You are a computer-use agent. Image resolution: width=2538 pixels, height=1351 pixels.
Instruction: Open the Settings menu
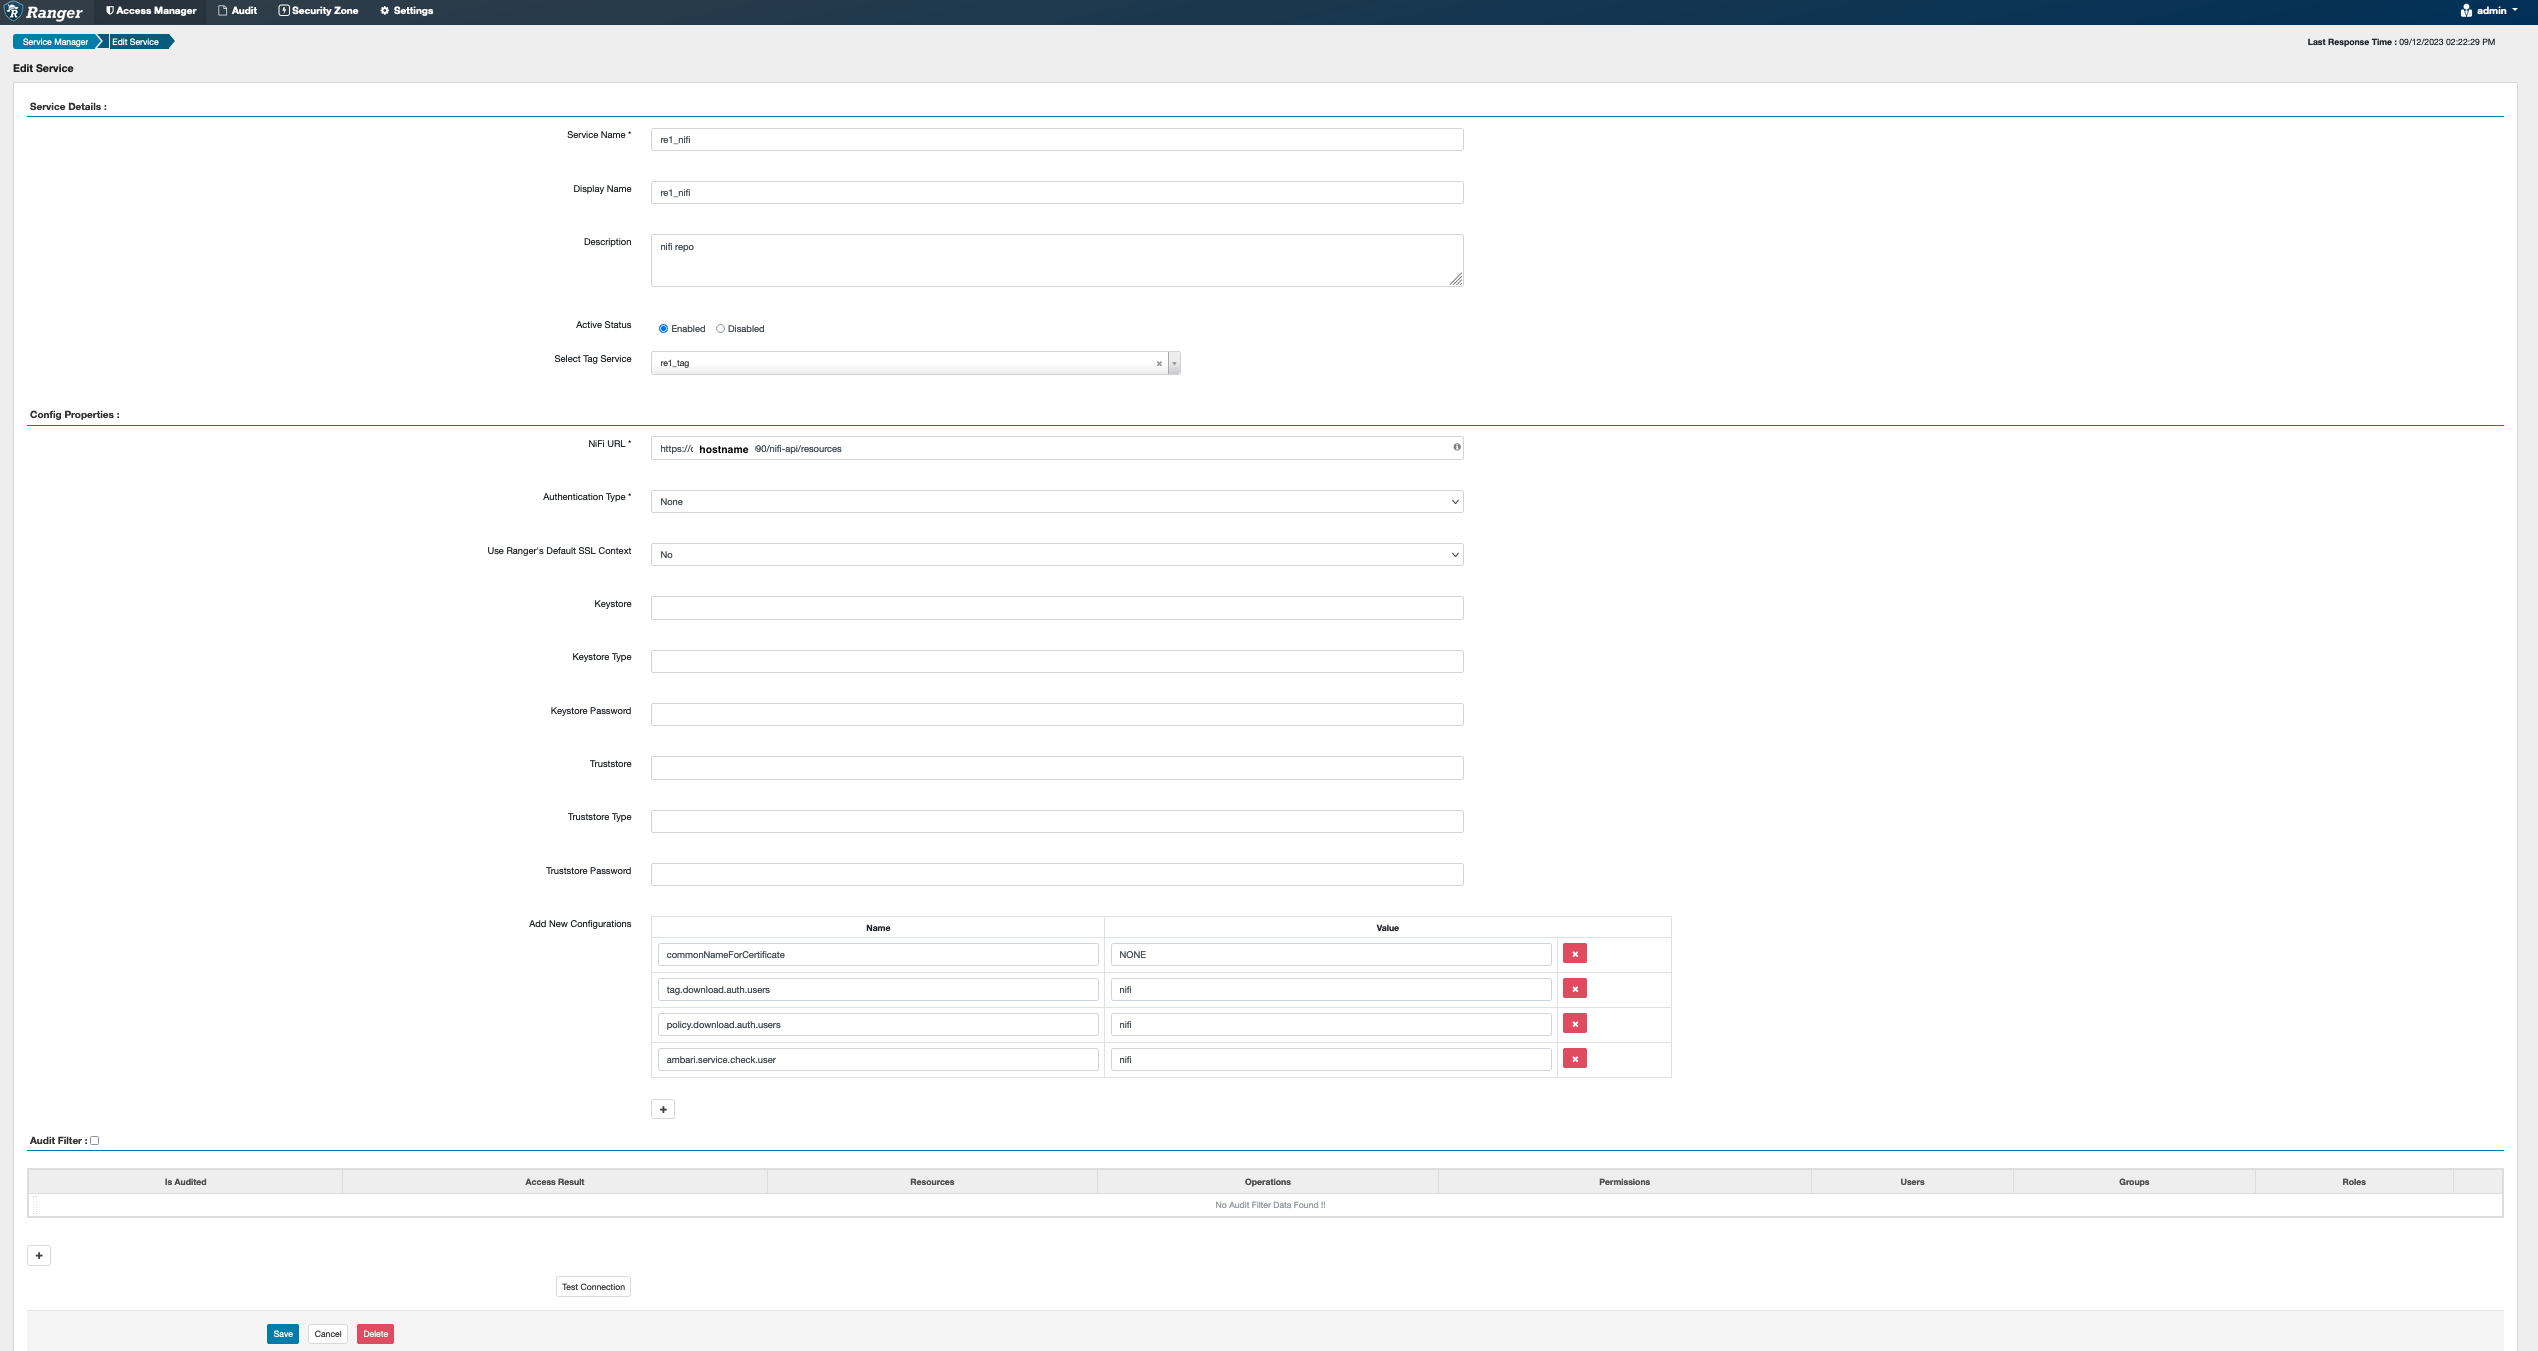point(407,11)
